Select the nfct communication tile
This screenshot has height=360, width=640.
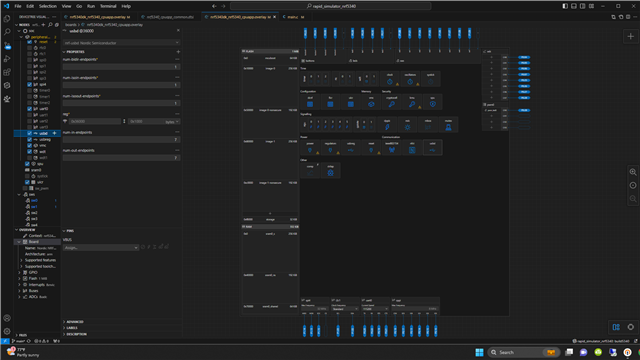pyautogui.click(x=412, y=148)
